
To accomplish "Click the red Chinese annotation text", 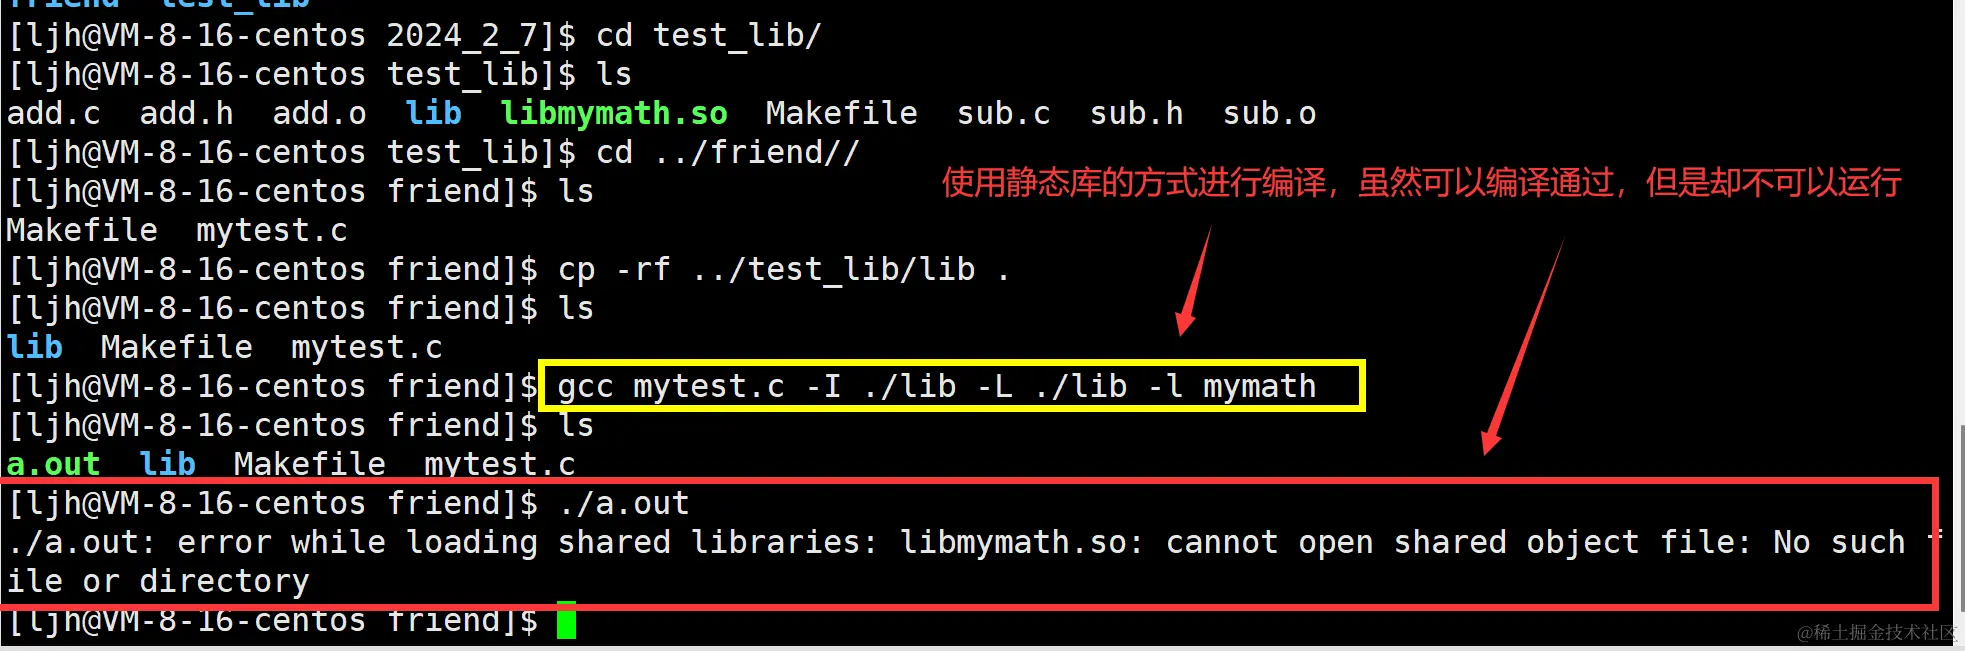I will (x=1421, y=182).
